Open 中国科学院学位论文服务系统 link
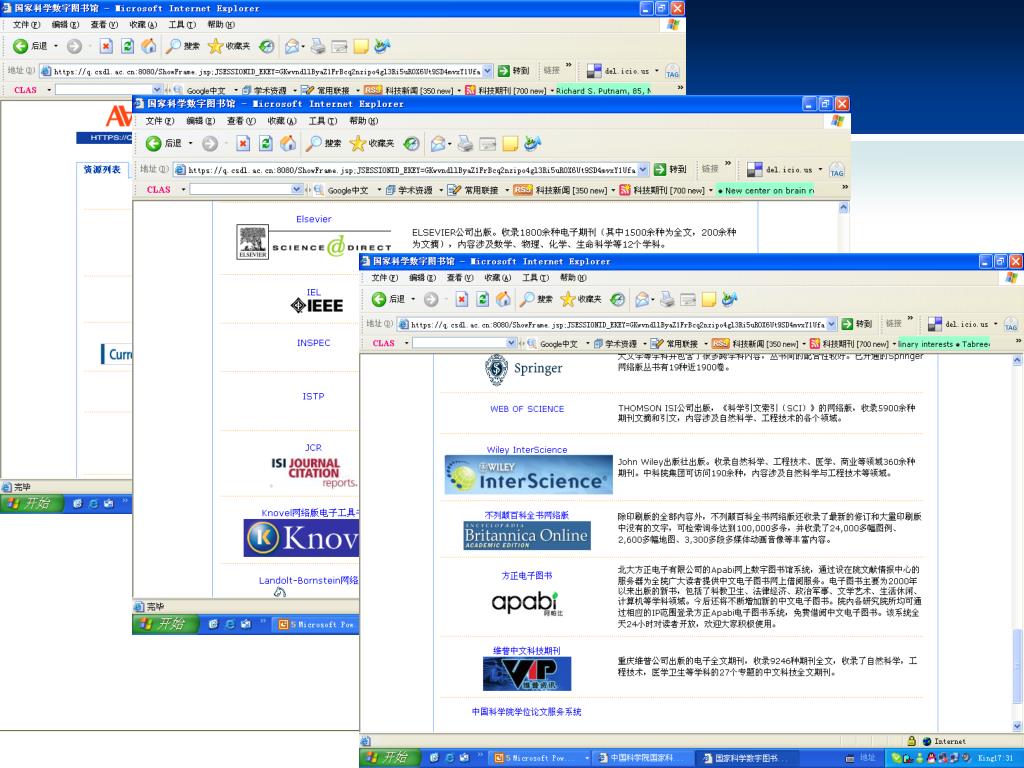1024x768 pixels. tap(526, 712)
